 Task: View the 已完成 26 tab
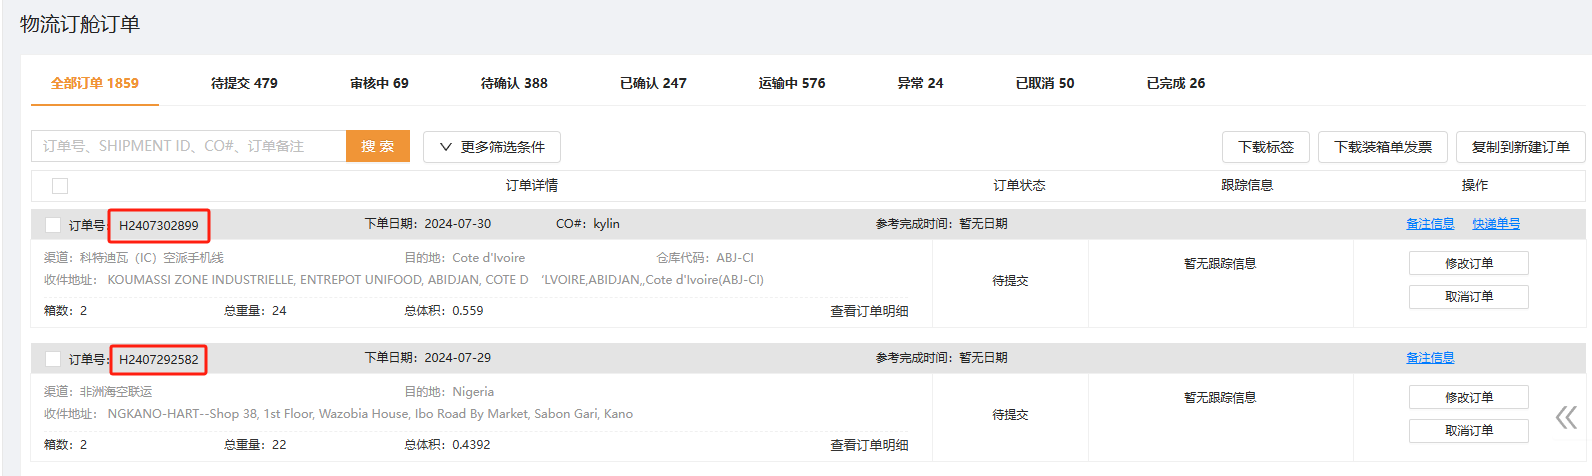tap(1176, 83)
